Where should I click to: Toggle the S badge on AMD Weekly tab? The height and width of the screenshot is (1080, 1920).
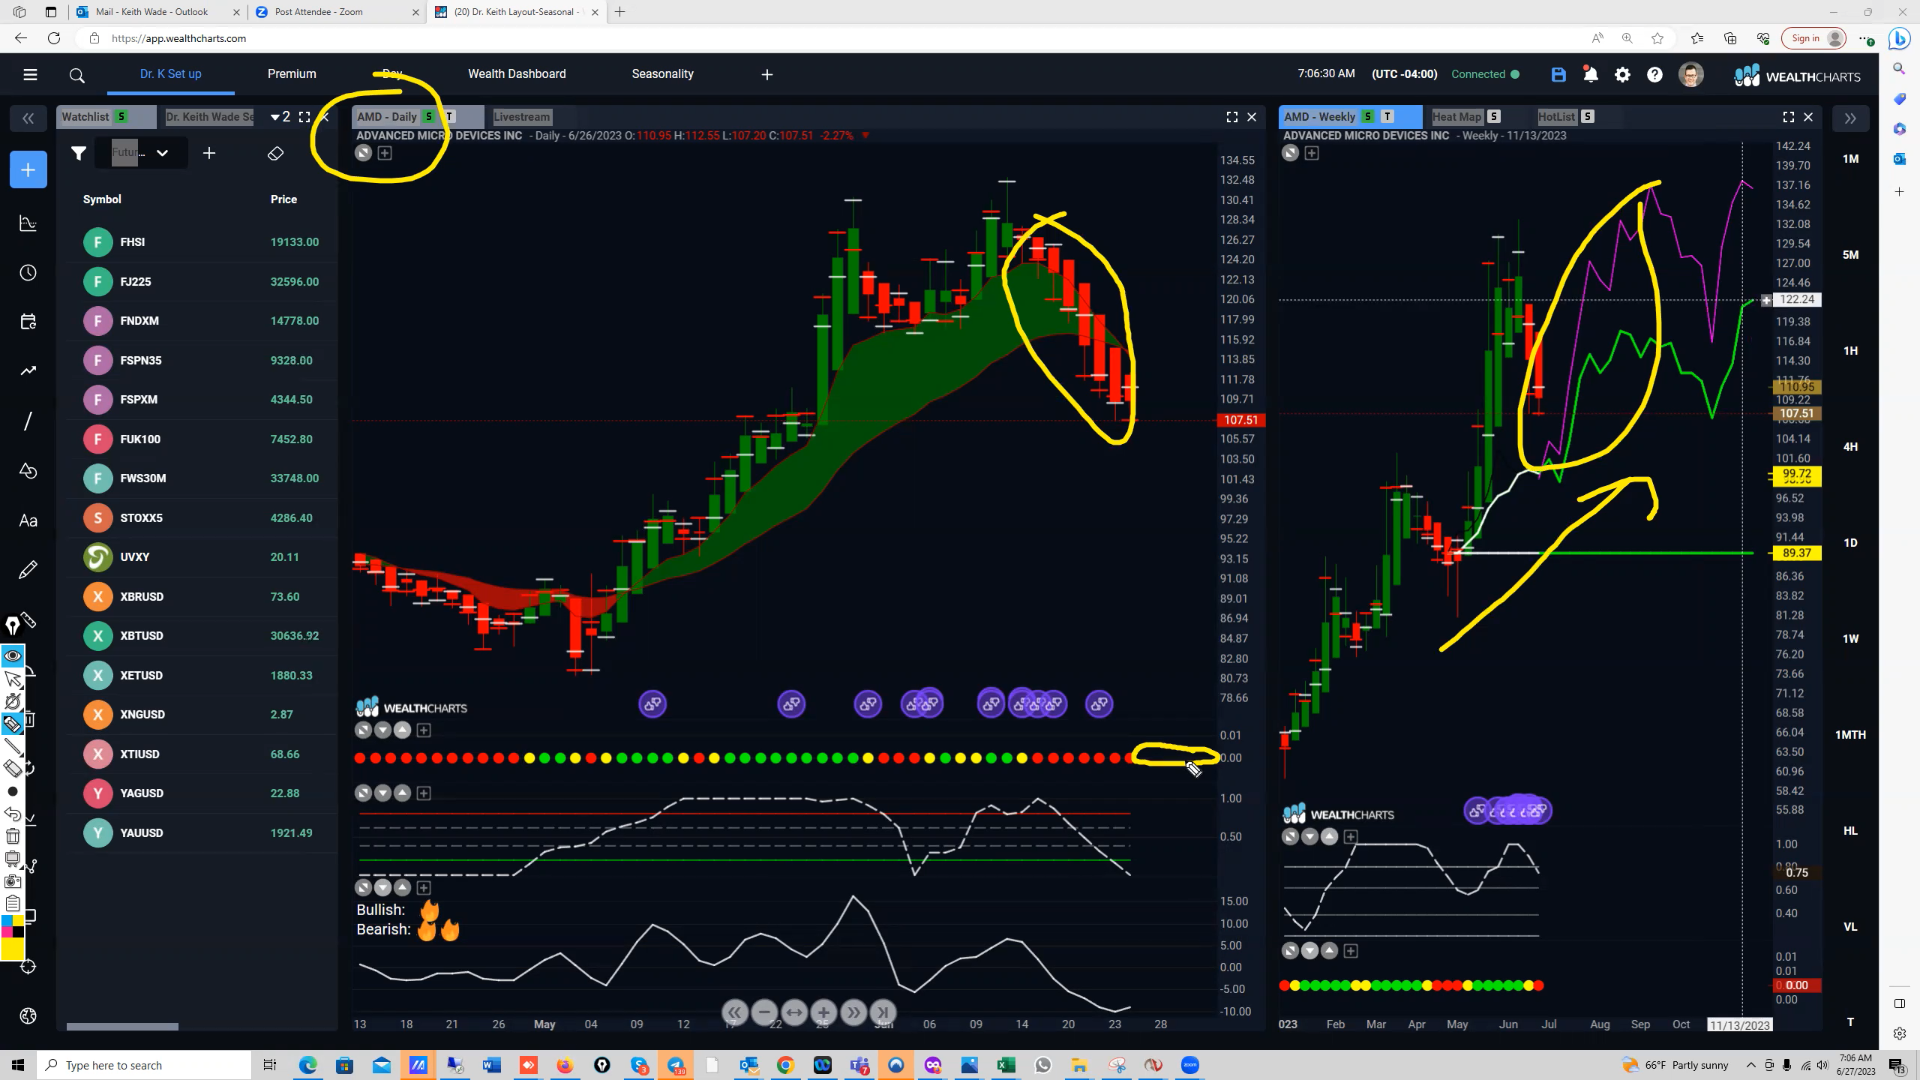click(x=1368, y=117)
